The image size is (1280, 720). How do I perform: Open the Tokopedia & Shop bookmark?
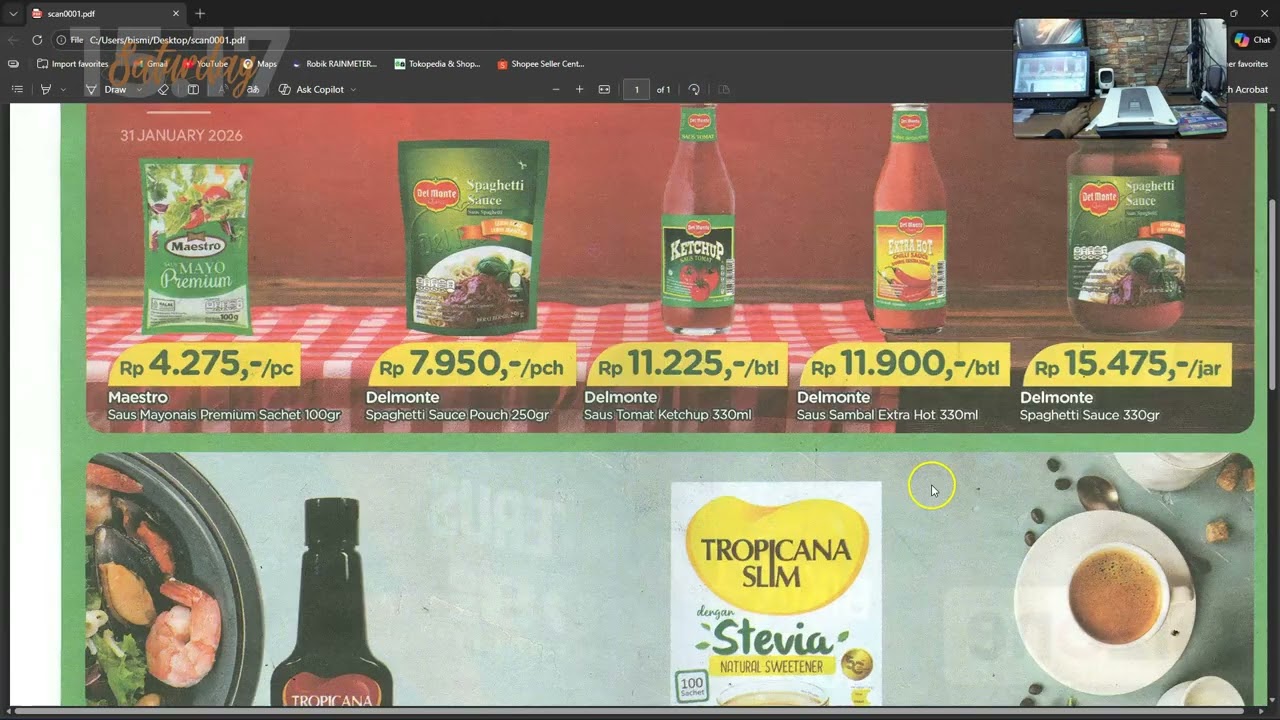pyautogui.click(x=437, y=64)
